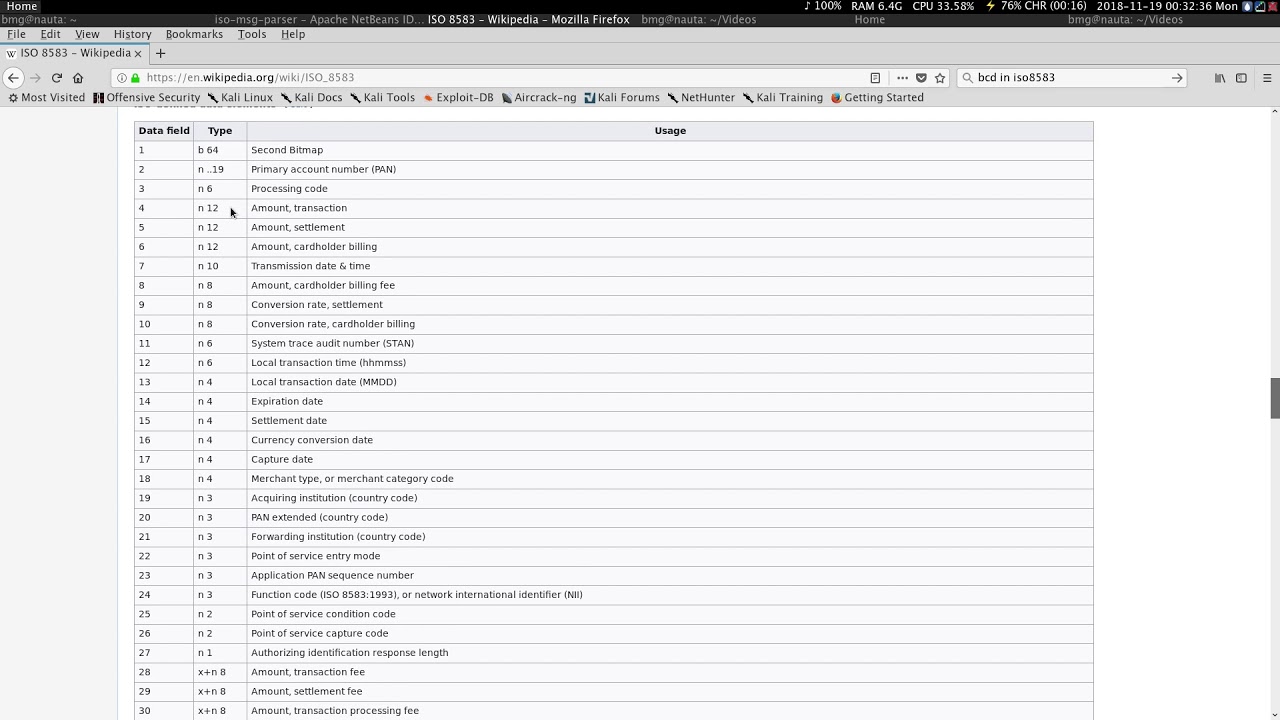Go to Firefox home page
This screenshot has width=1280, height=720.
coord(78,78)
